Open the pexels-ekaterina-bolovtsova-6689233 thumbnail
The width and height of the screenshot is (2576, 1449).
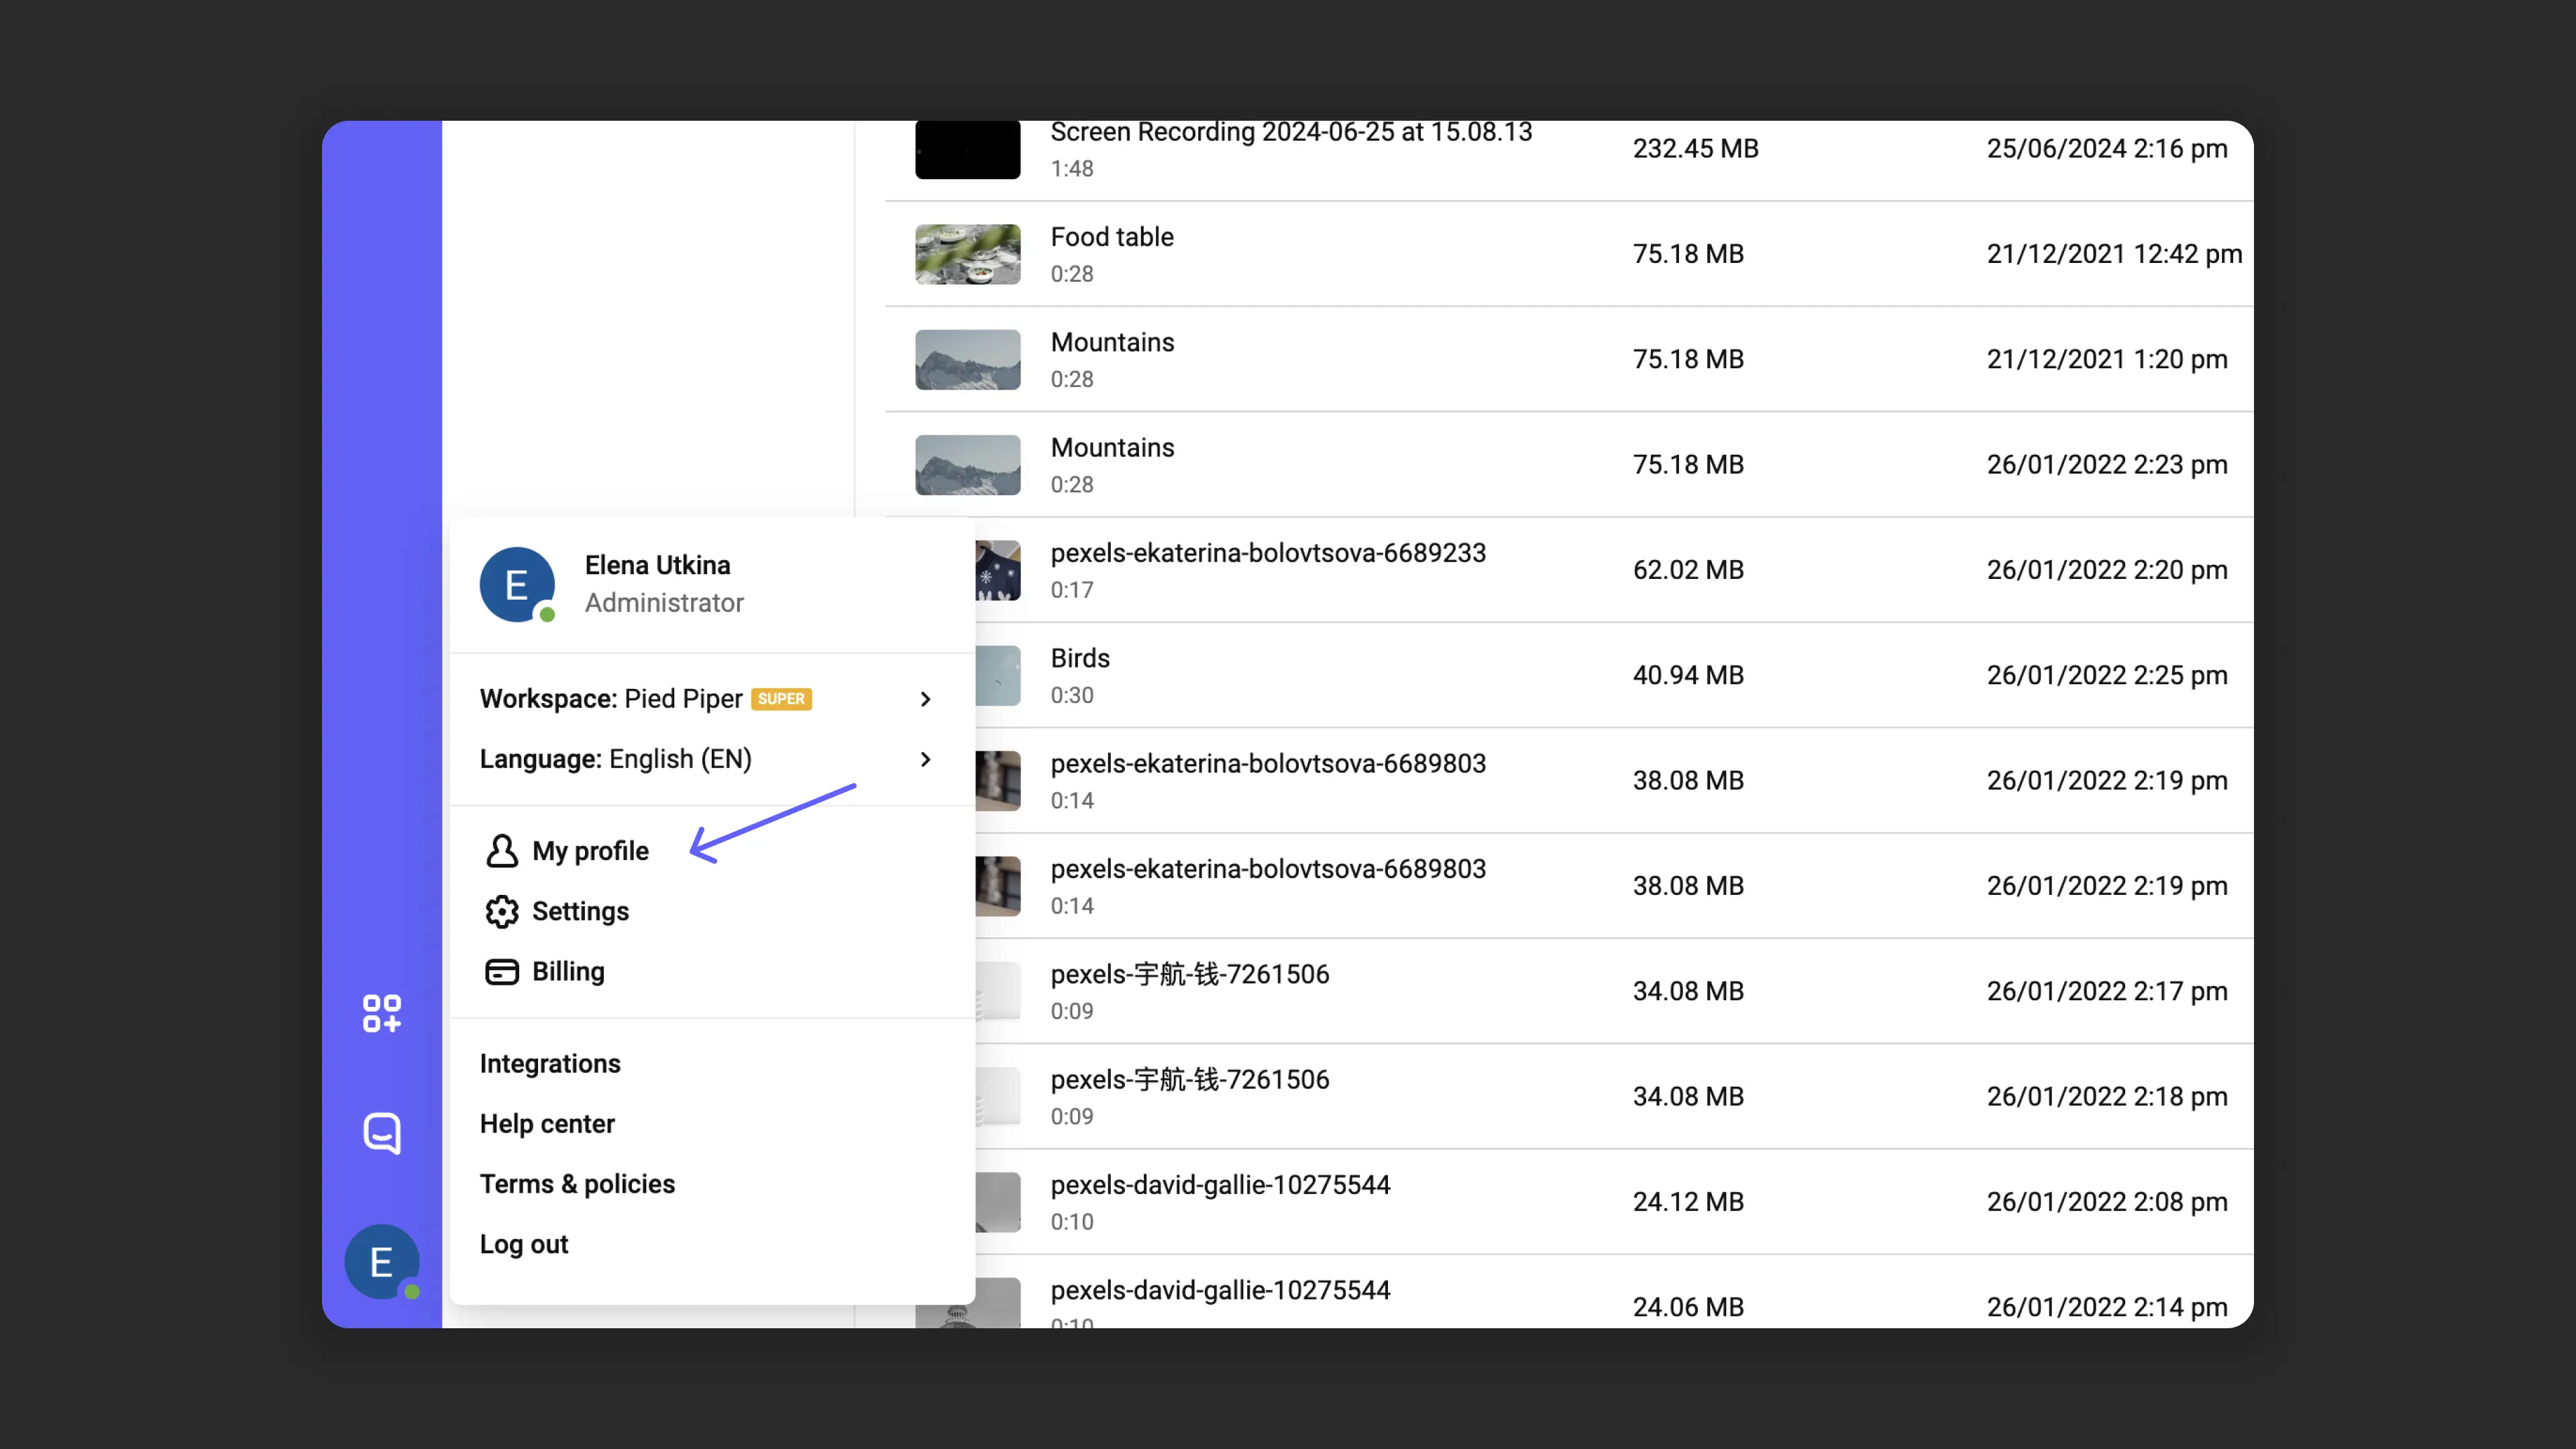pos(998,570)
